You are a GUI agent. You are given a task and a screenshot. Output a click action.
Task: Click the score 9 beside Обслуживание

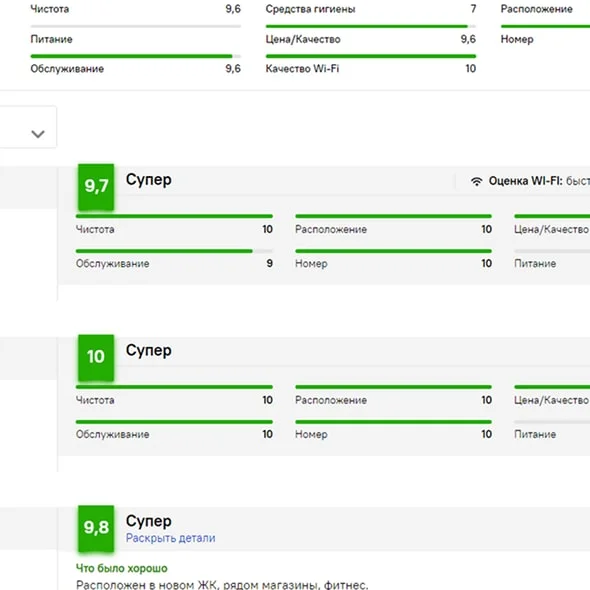269,263
